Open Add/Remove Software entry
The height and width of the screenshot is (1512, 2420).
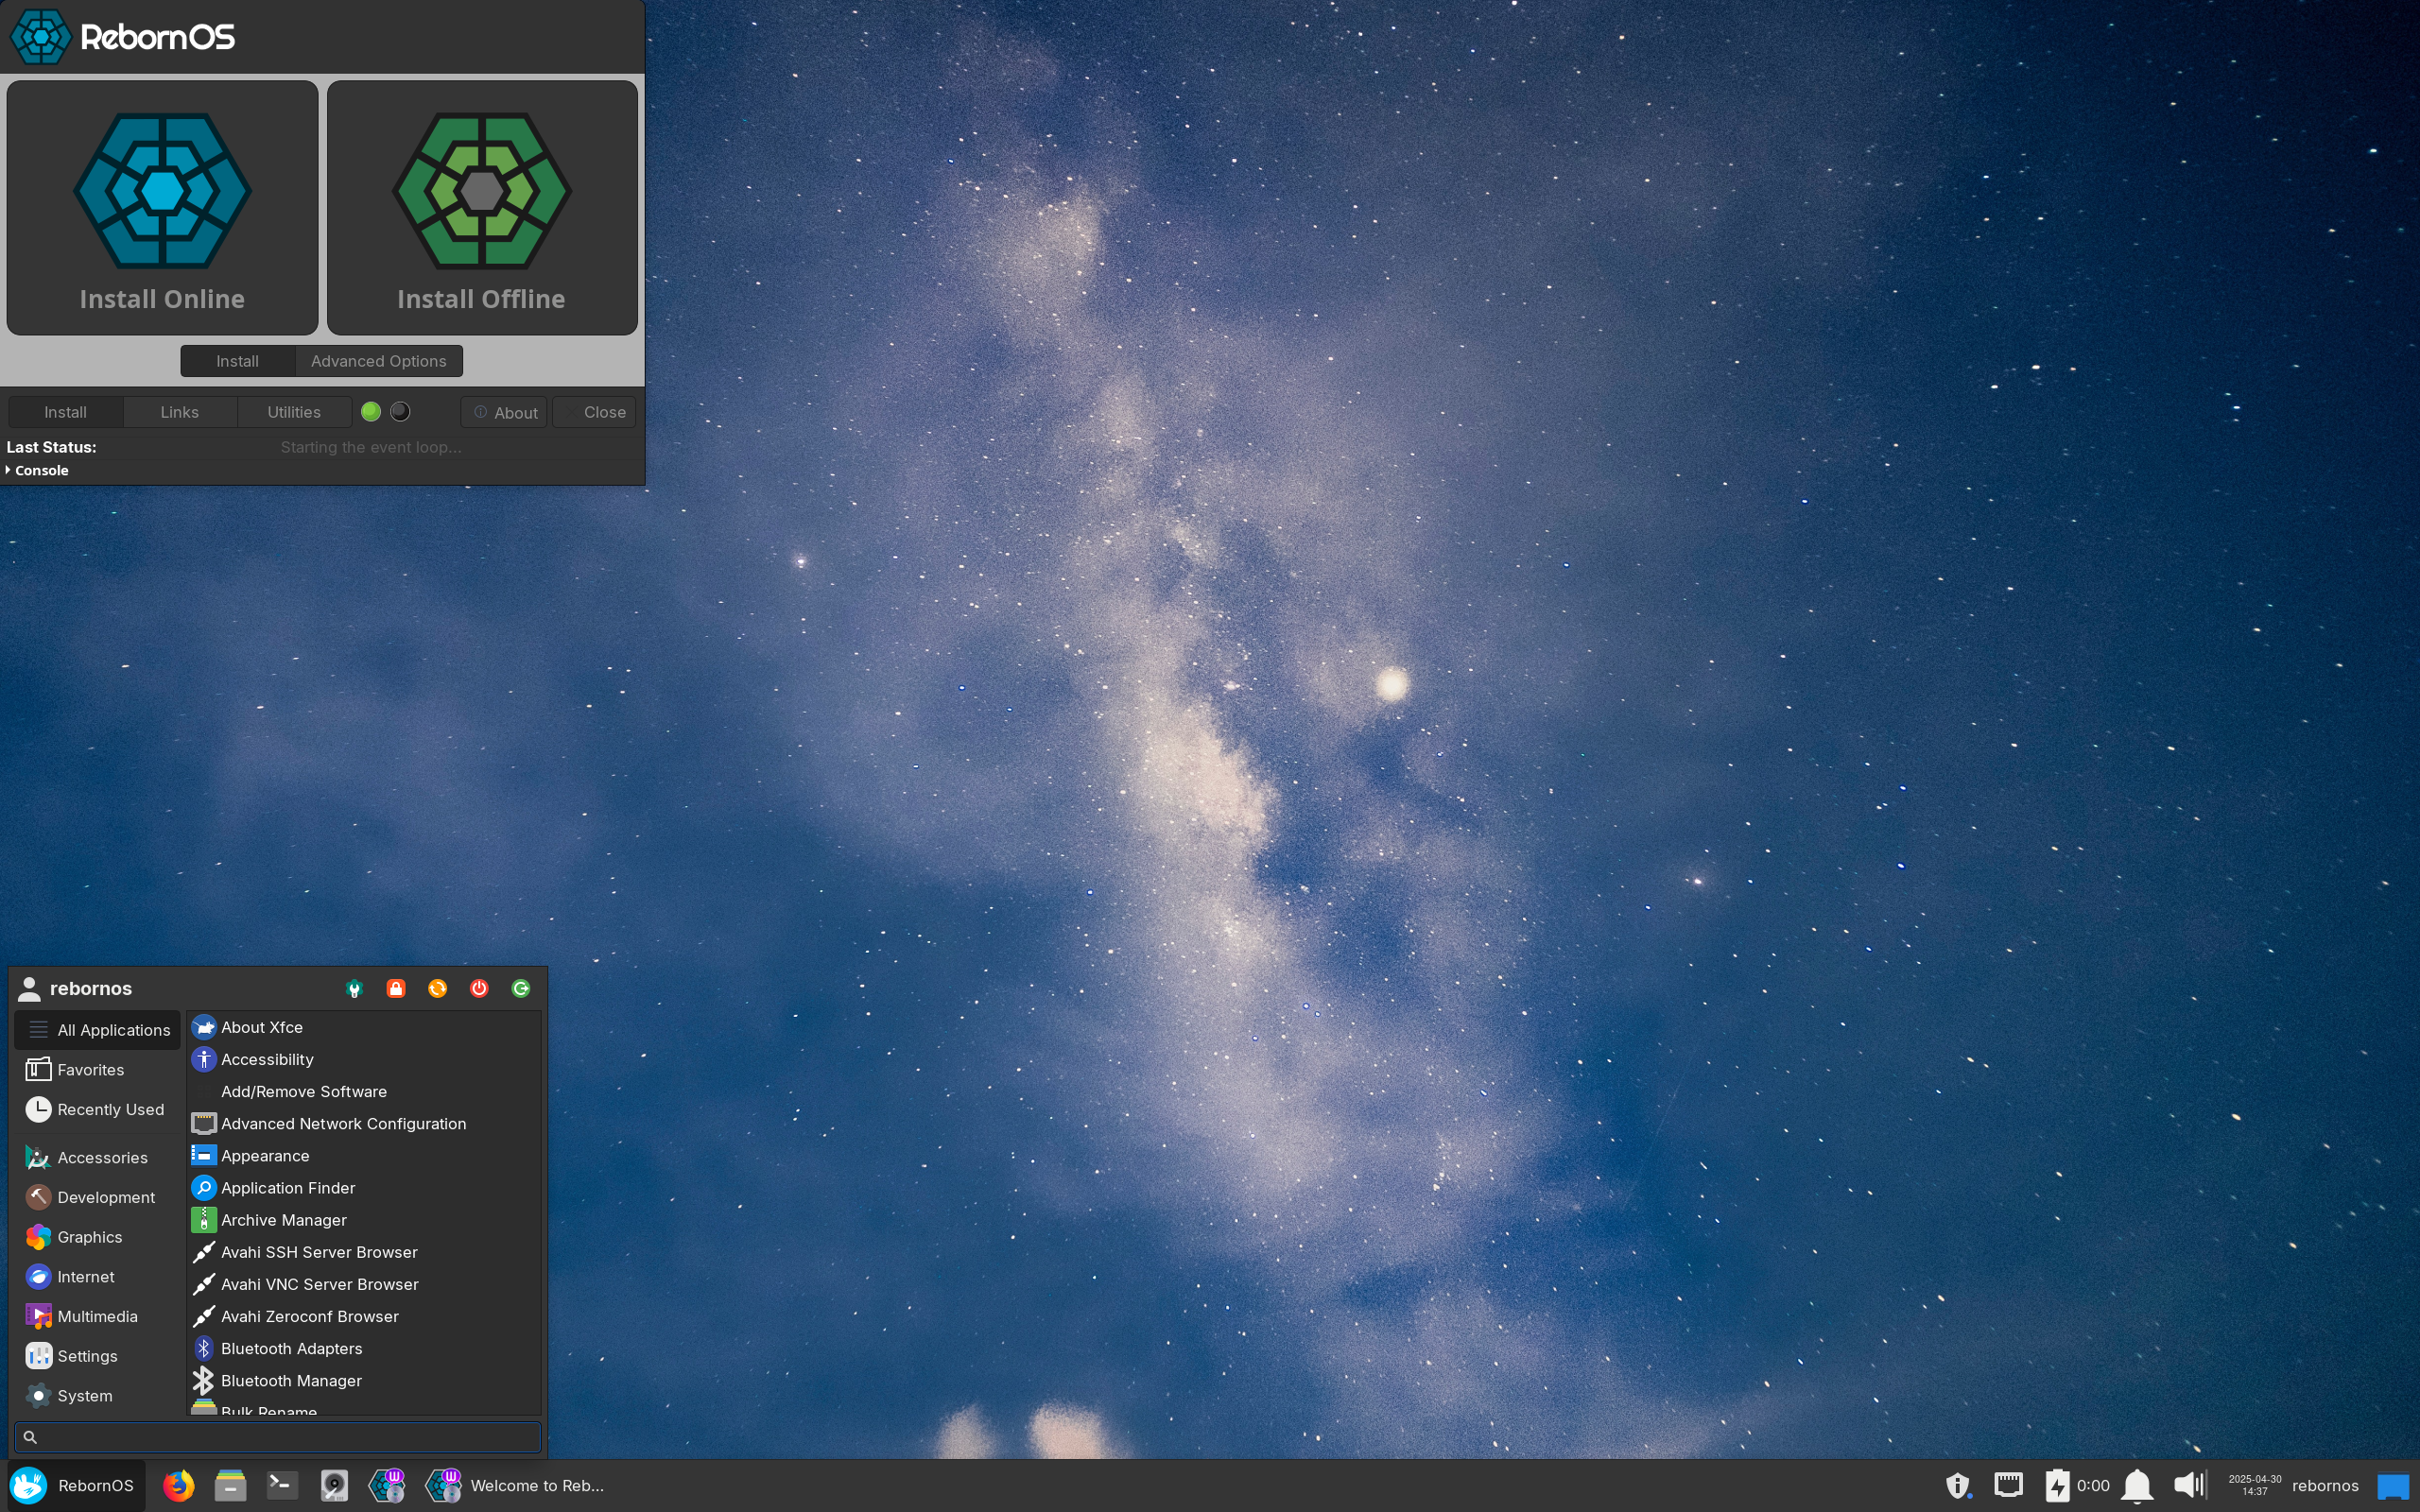pos(364,1091)
